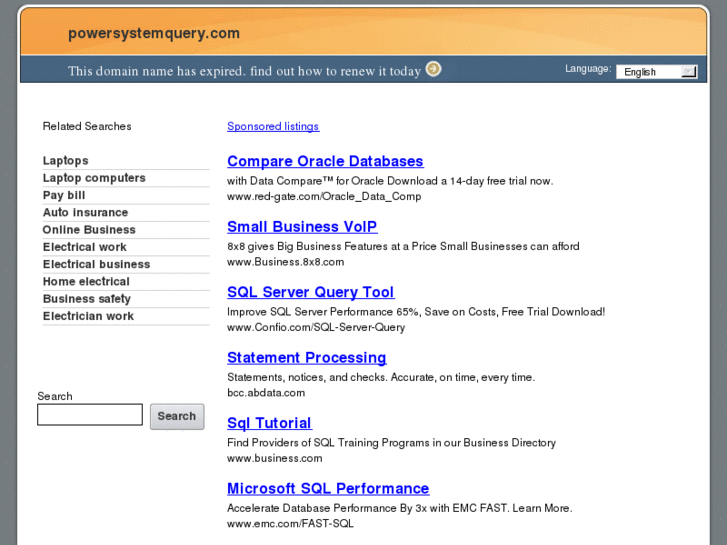Select Home electrical related search
The height and width of the screenshot is (545, 727).
tap(86, 282)
